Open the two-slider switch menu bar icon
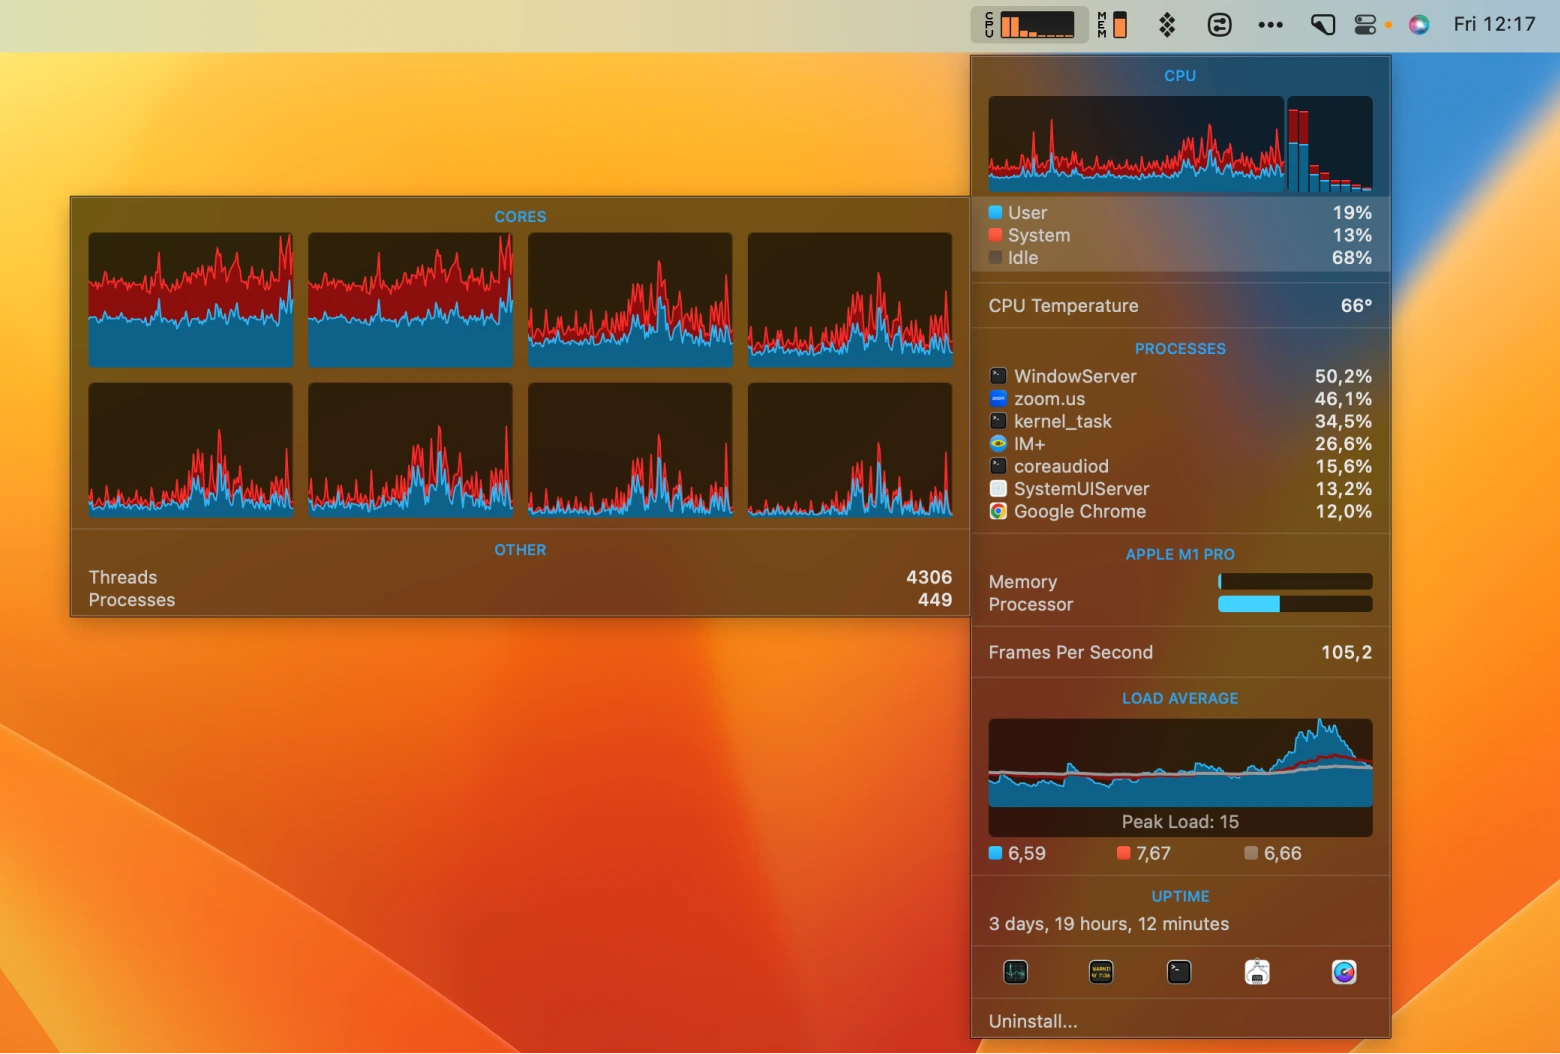 [1219, 25]
